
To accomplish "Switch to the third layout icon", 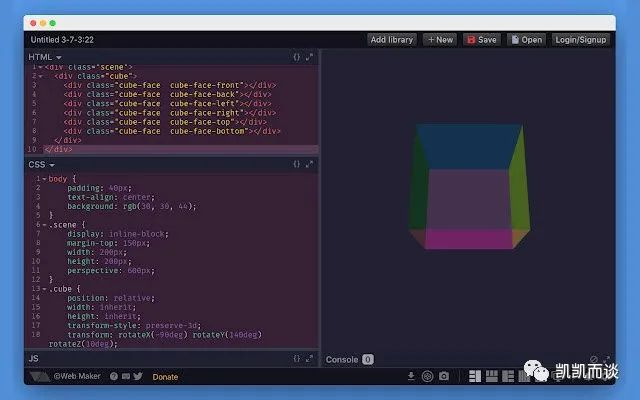I will coord(508,376).
